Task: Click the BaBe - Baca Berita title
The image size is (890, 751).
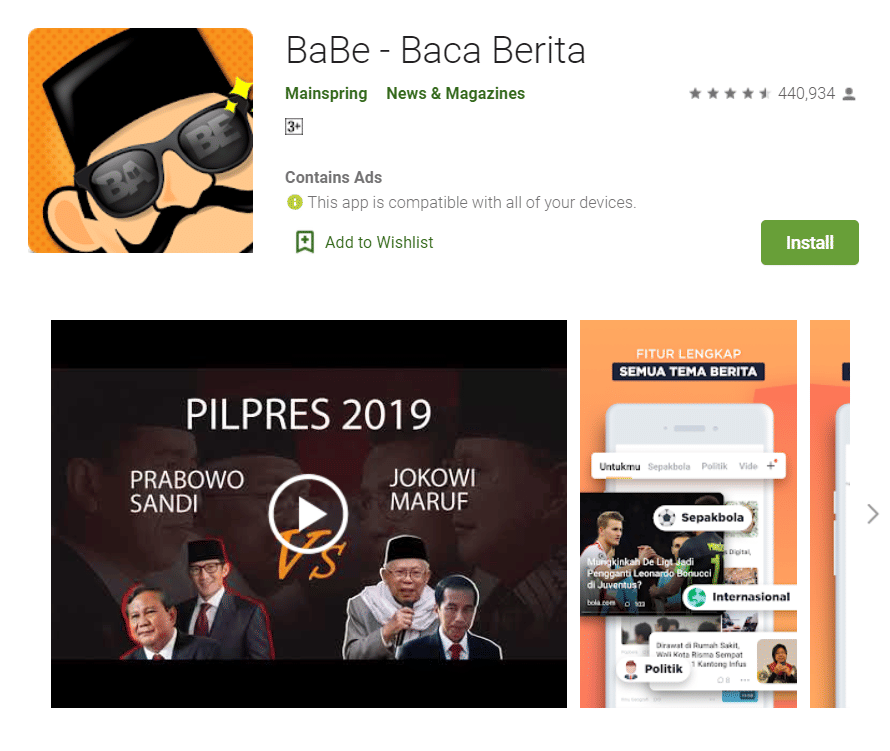Action: pos(435,51)
